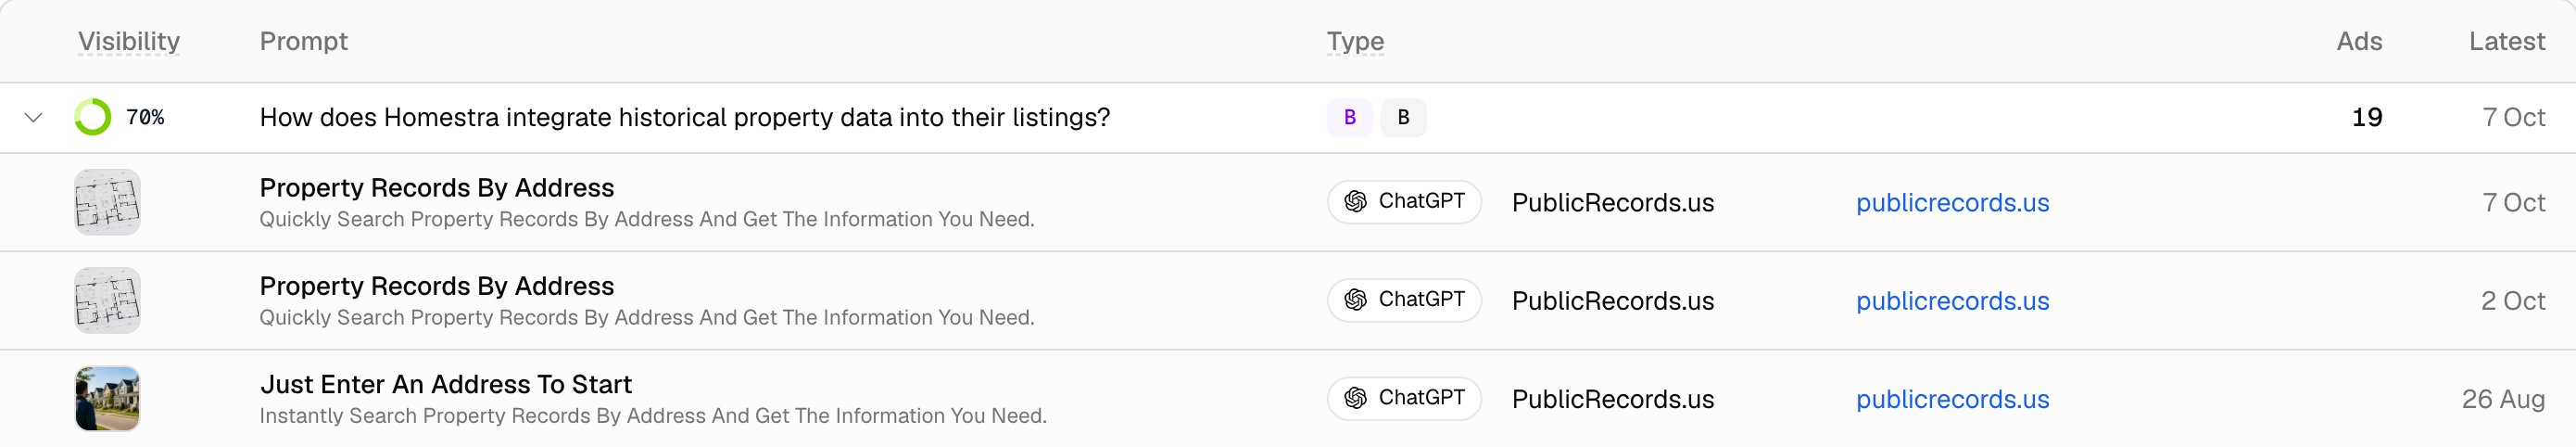Select the purple B type badge

tap(1349, 117)
